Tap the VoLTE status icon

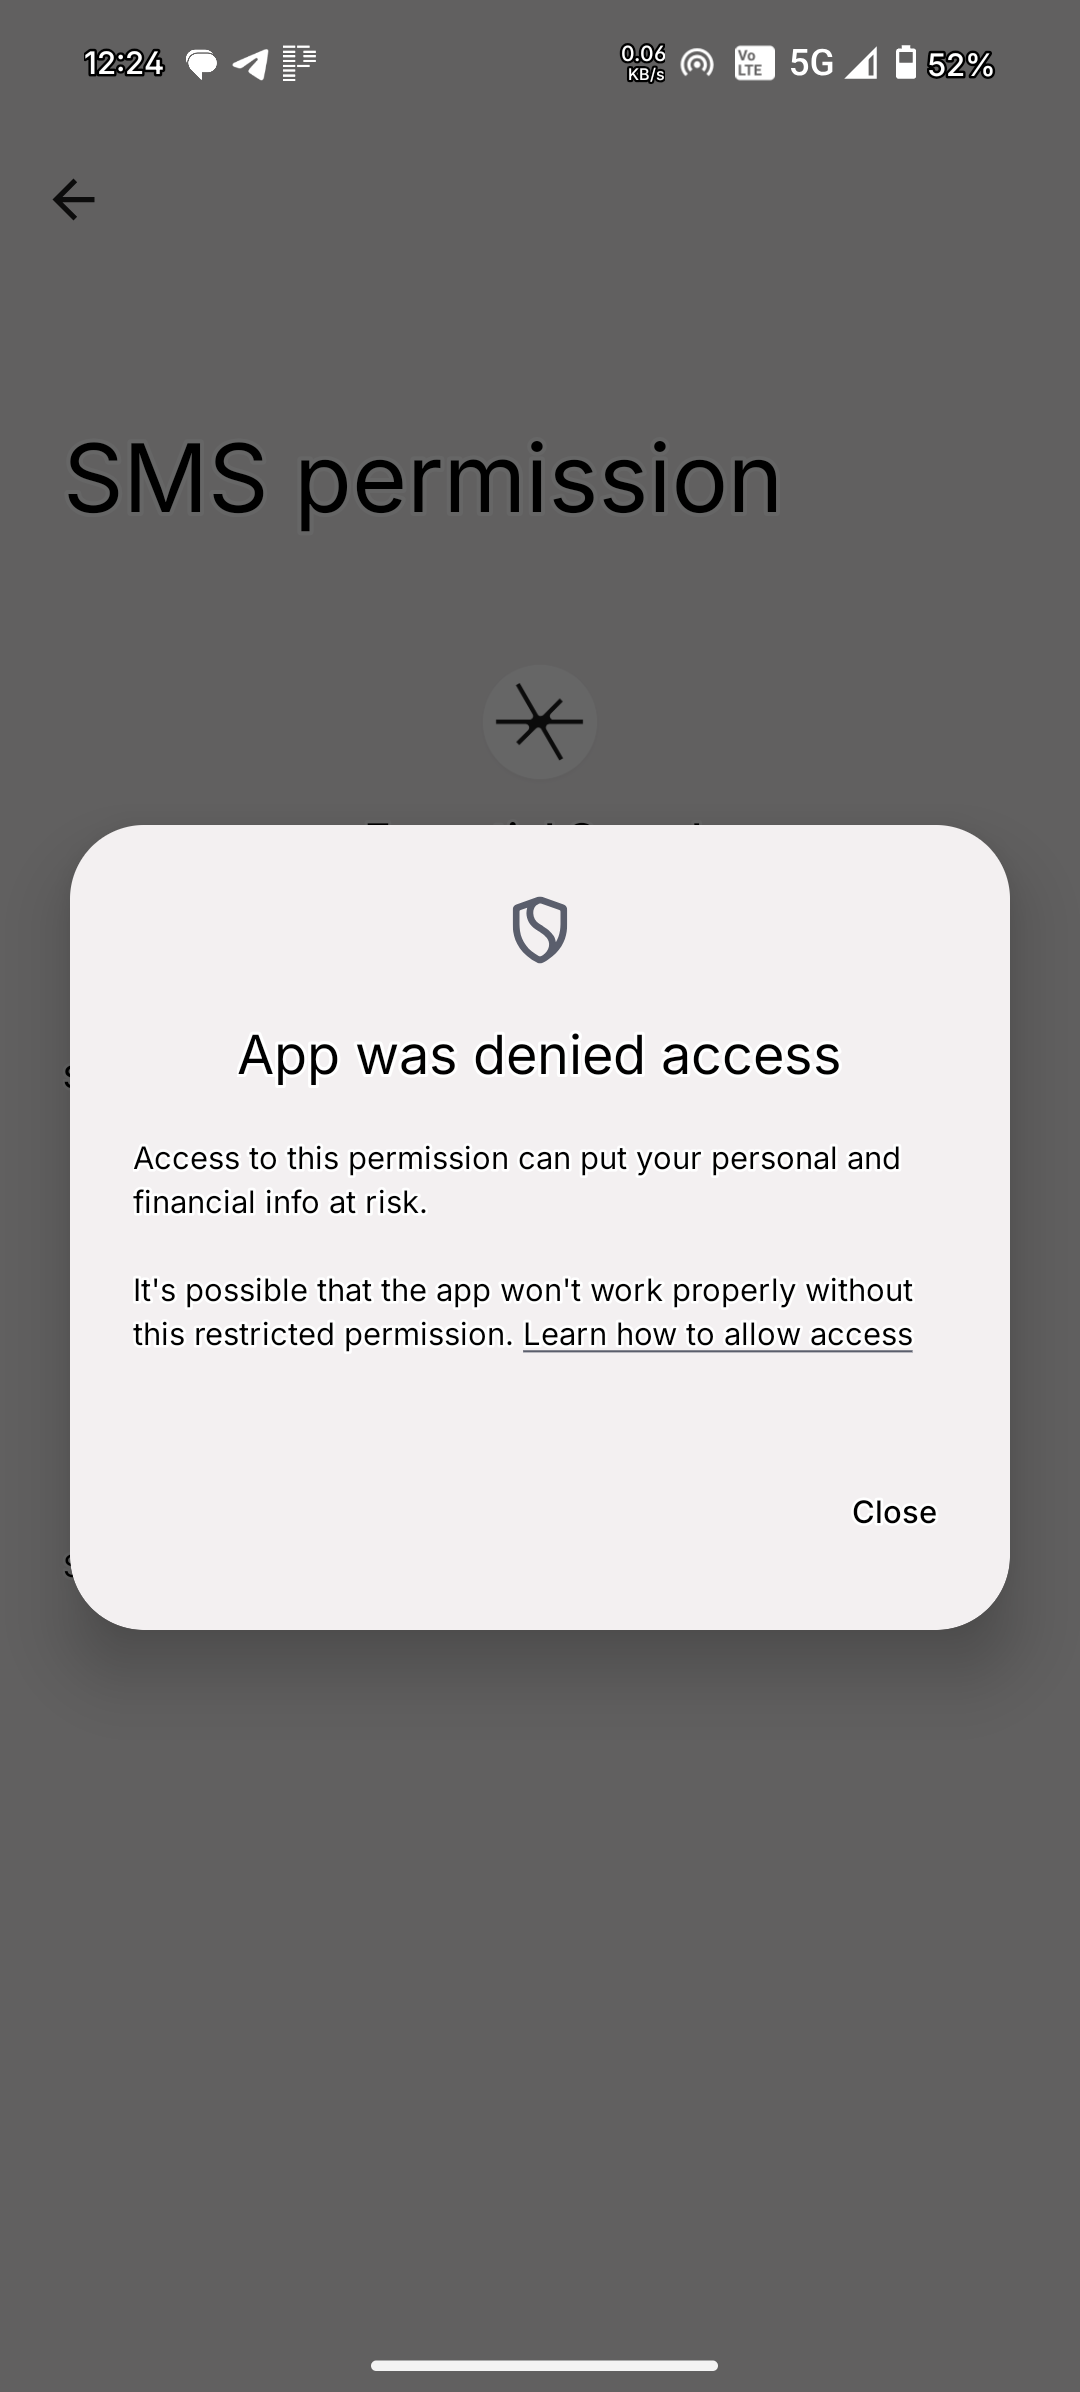click(x=754, y=64)
